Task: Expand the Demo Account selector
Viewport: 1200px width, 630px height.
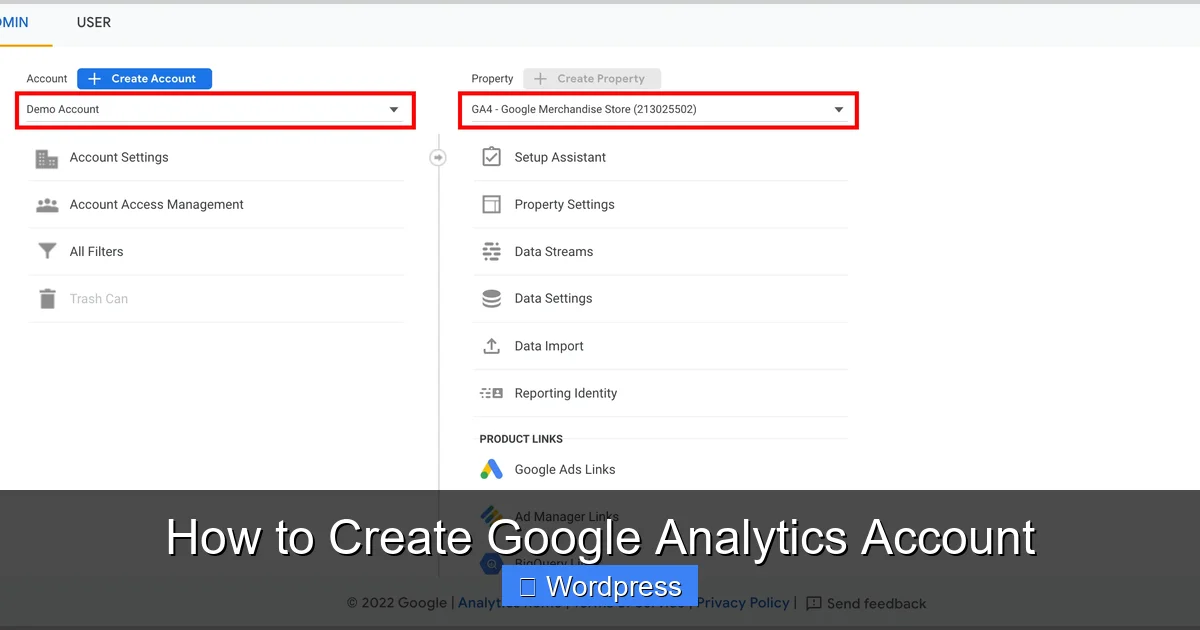Action: coord(215,110)
